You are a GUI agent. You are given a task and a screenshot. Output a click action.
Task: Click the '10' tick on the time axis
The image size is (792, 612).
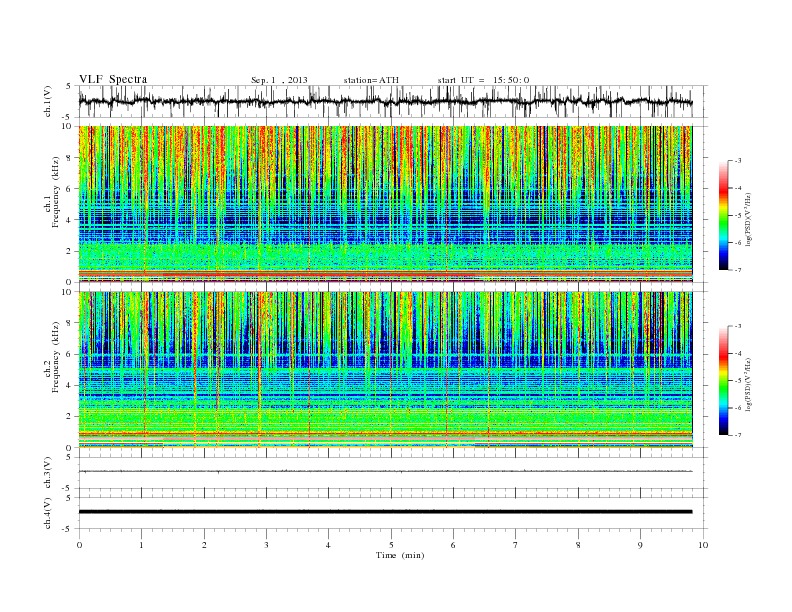click(x=703, y=545)
